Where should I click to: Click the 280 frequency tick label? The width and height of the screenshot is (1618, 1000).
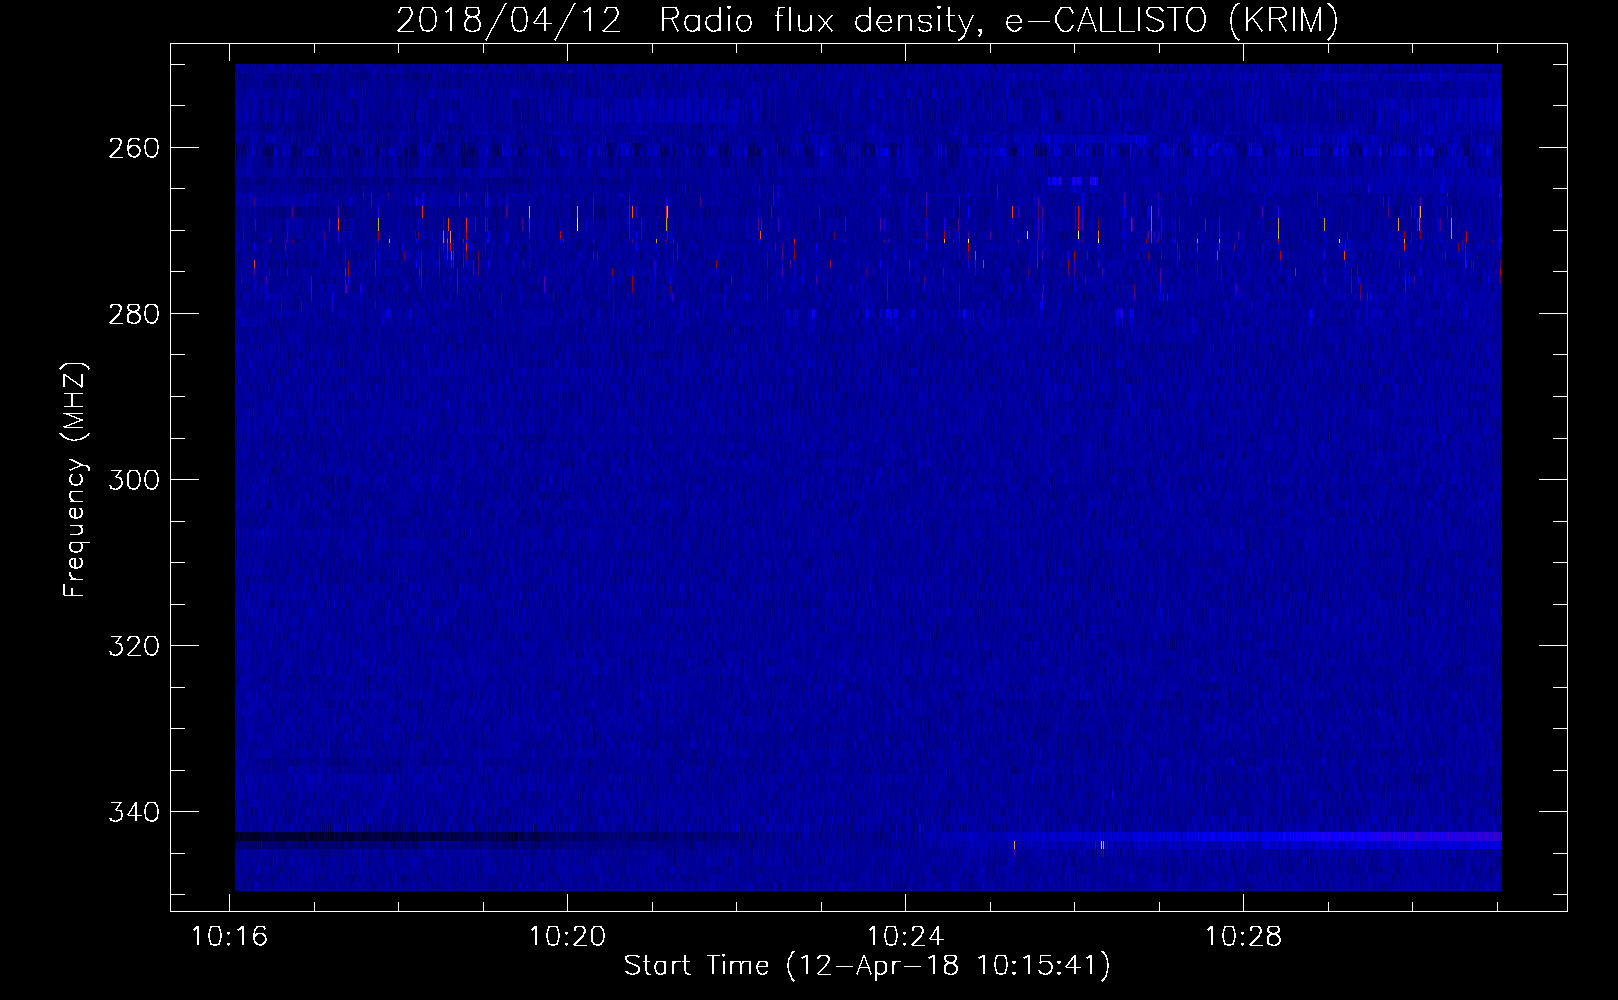[x=134, y=314]
